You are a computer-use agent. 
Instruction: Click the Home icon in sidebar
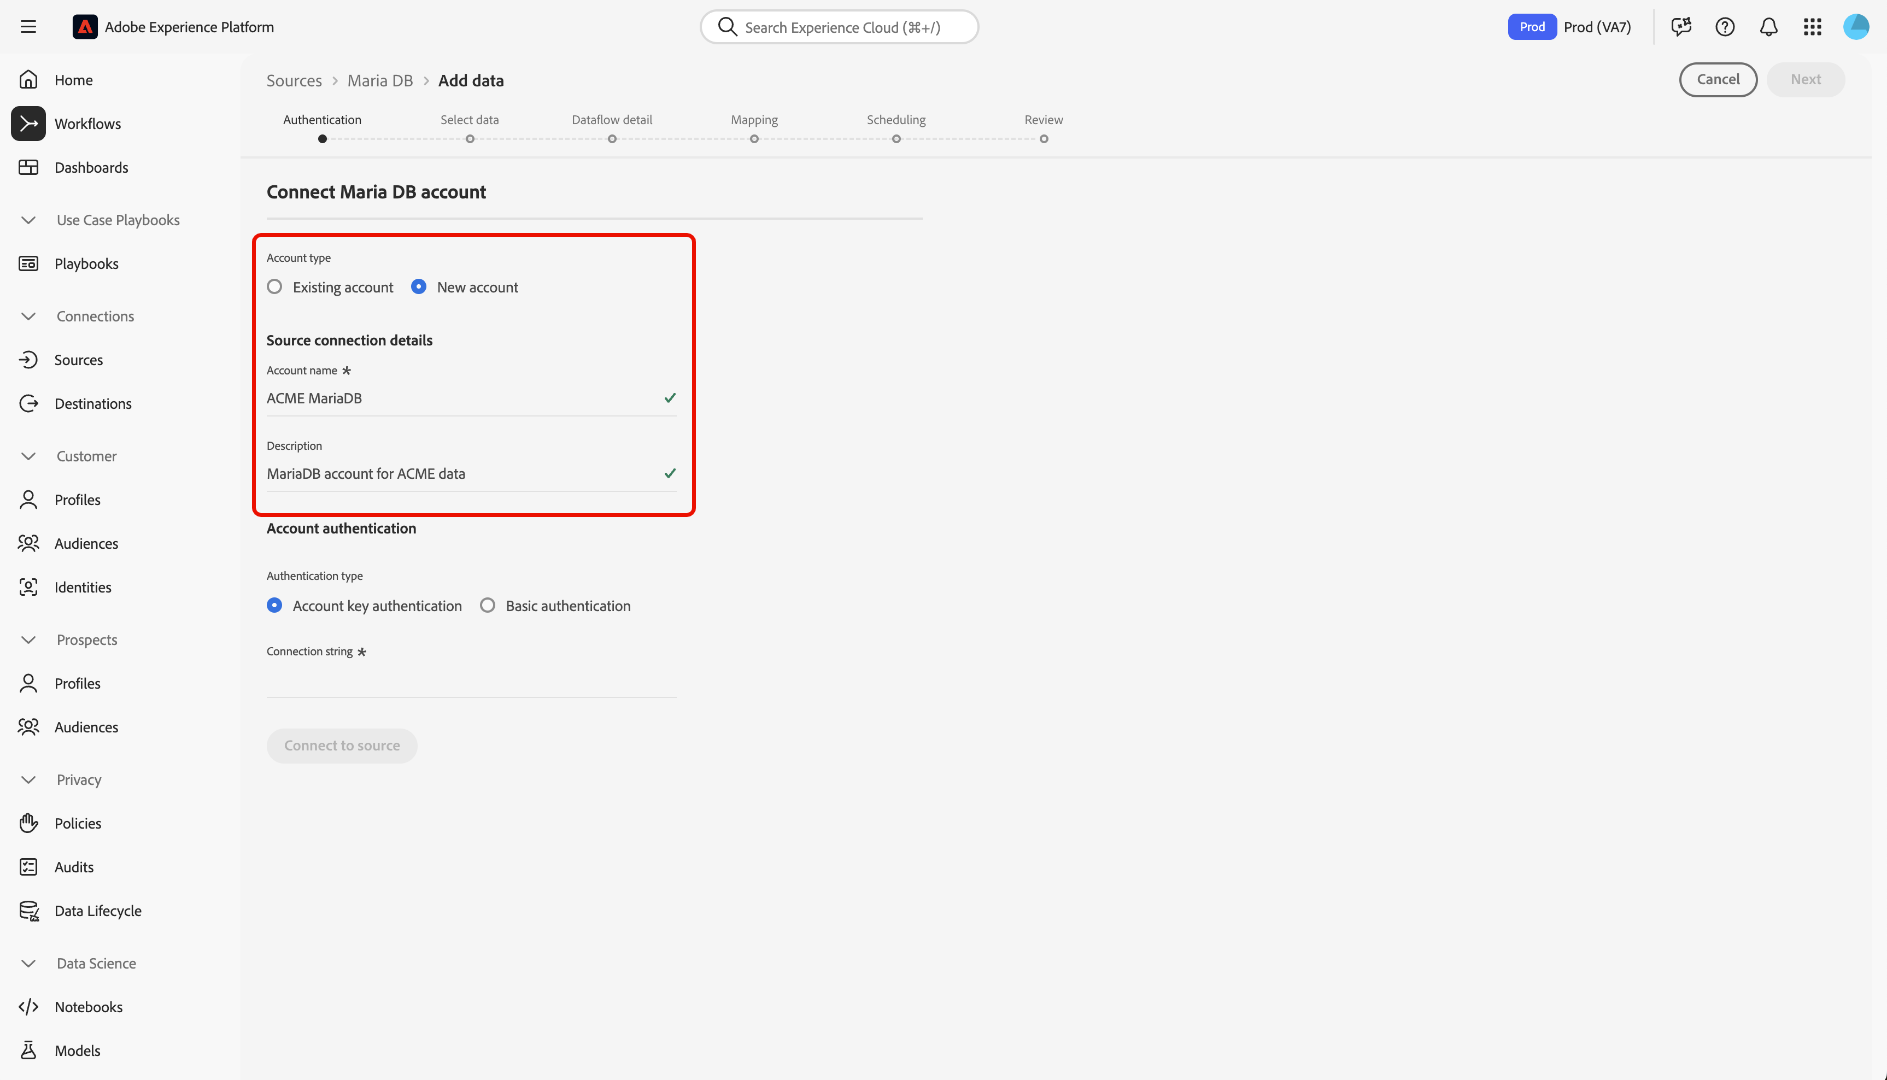click(x=29, y=80)
